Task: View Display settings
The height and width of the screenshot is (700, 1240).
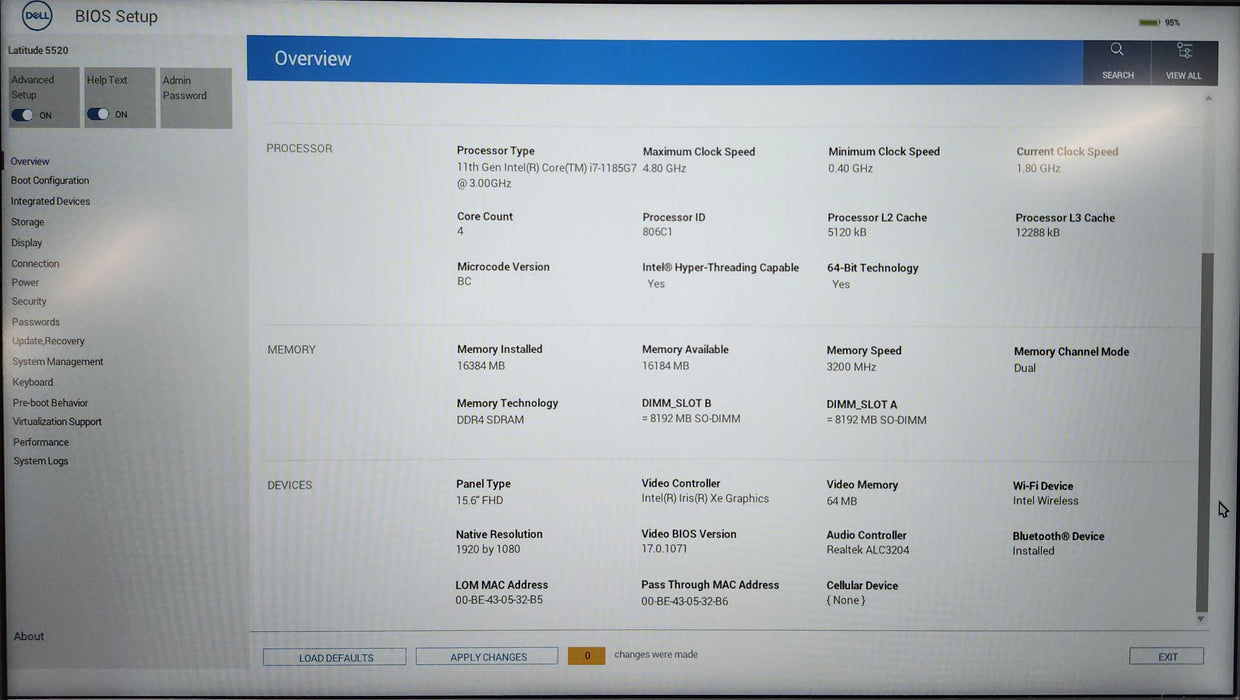Action: (x=26, y=242)
